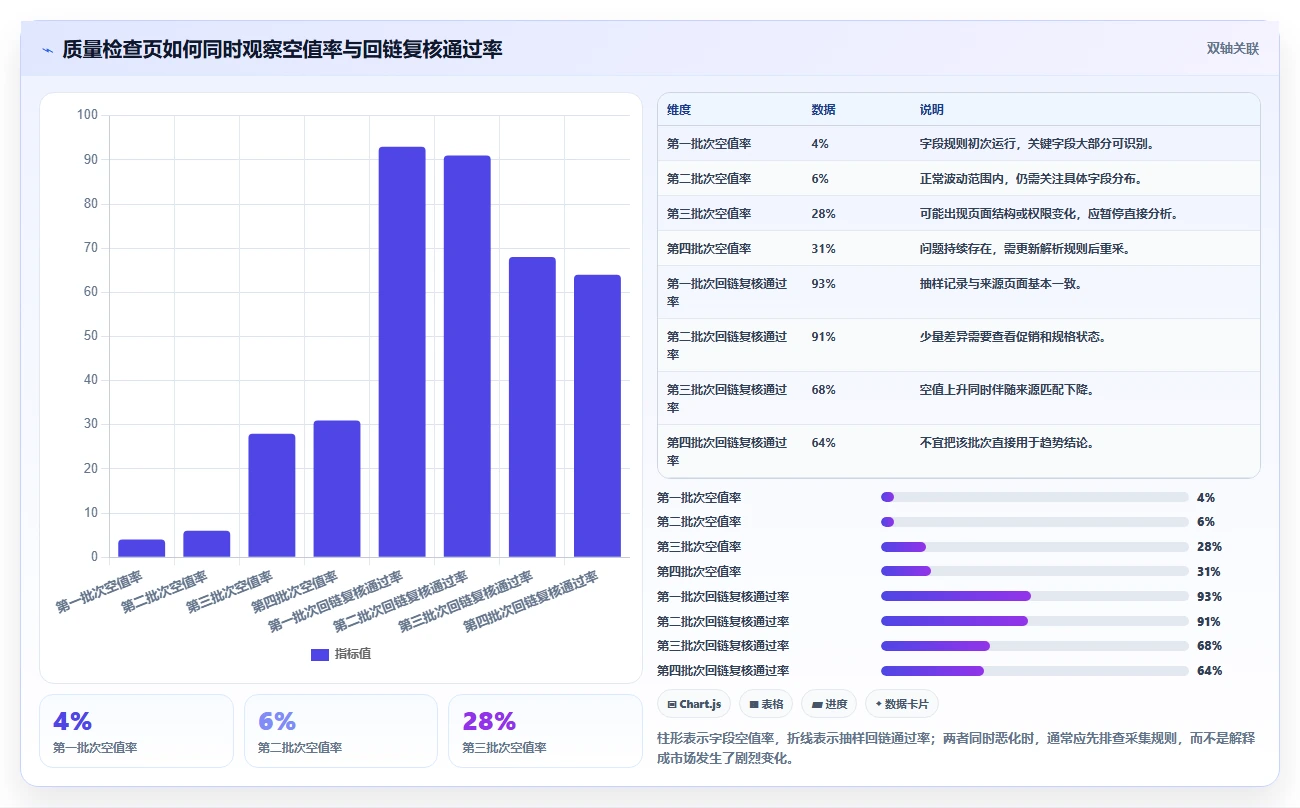The height and width of the screenshot is (808, 1300).
Task: Click the 4% value in the table
Action: tap(820, 144)
